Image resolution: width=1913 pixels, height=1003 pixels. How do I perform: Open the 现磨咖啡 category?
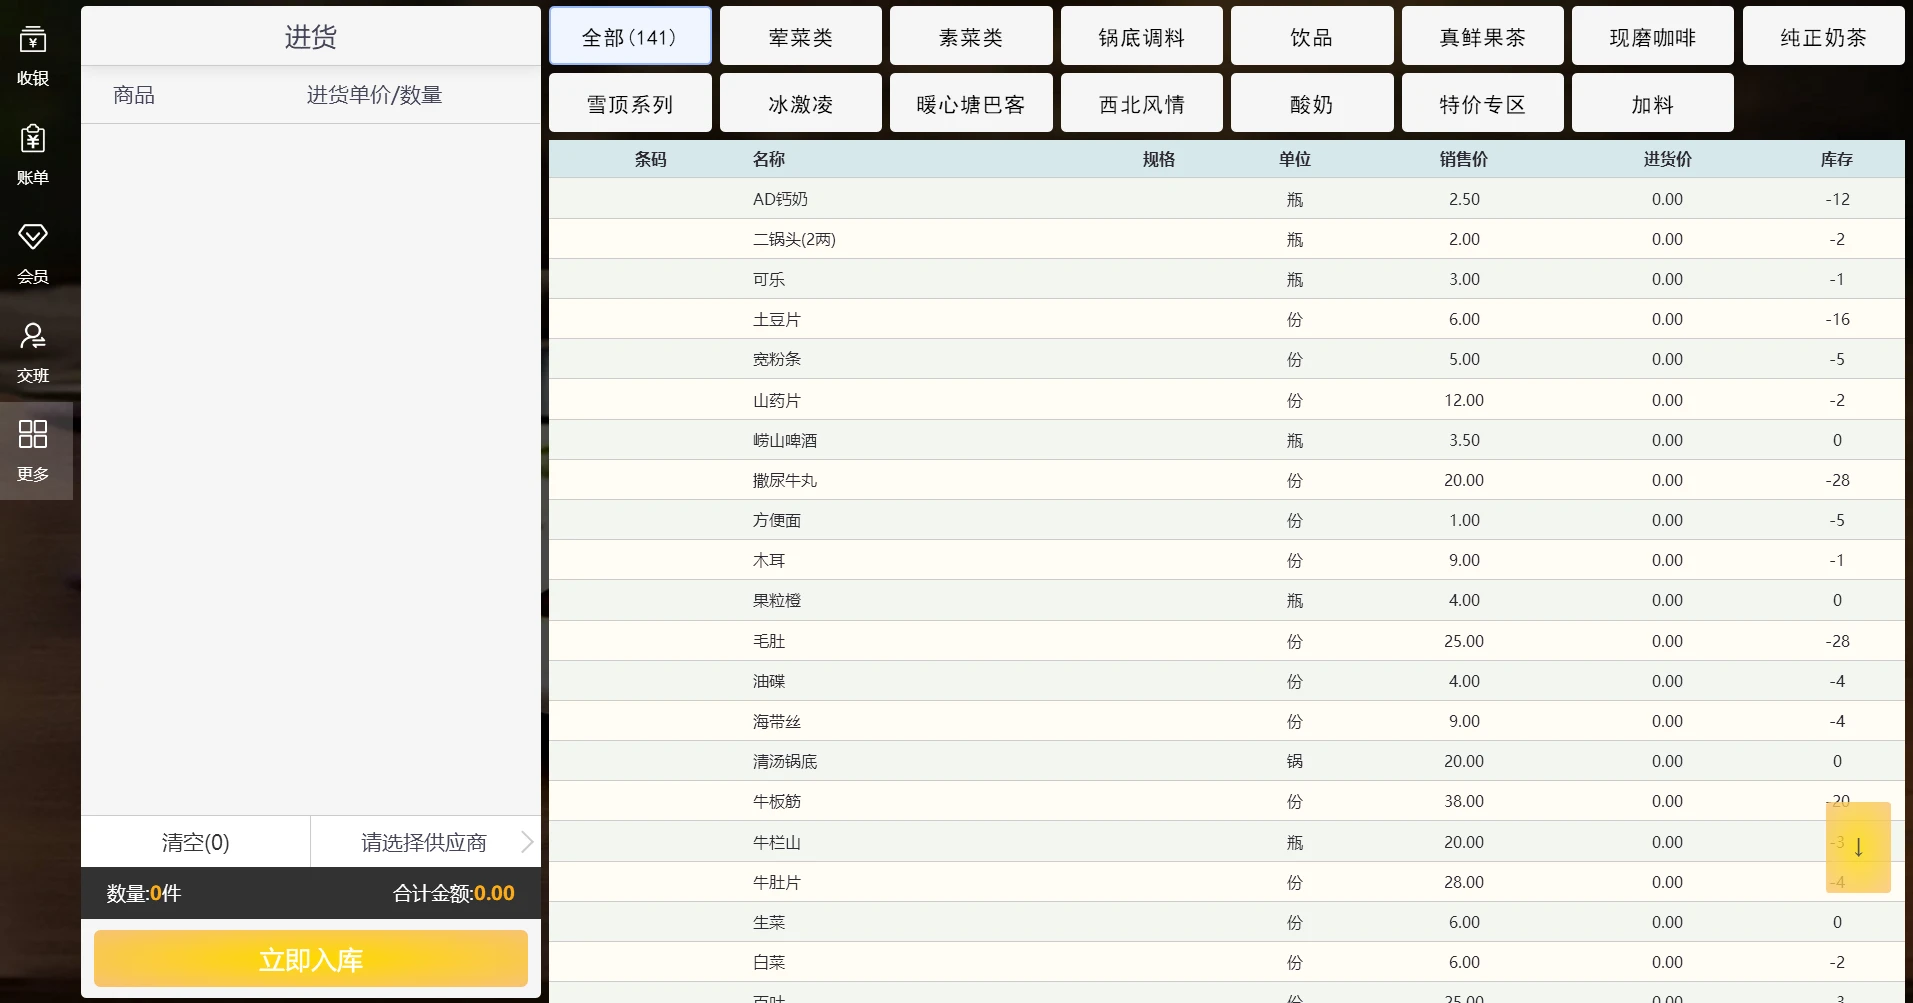point(1652,37)
